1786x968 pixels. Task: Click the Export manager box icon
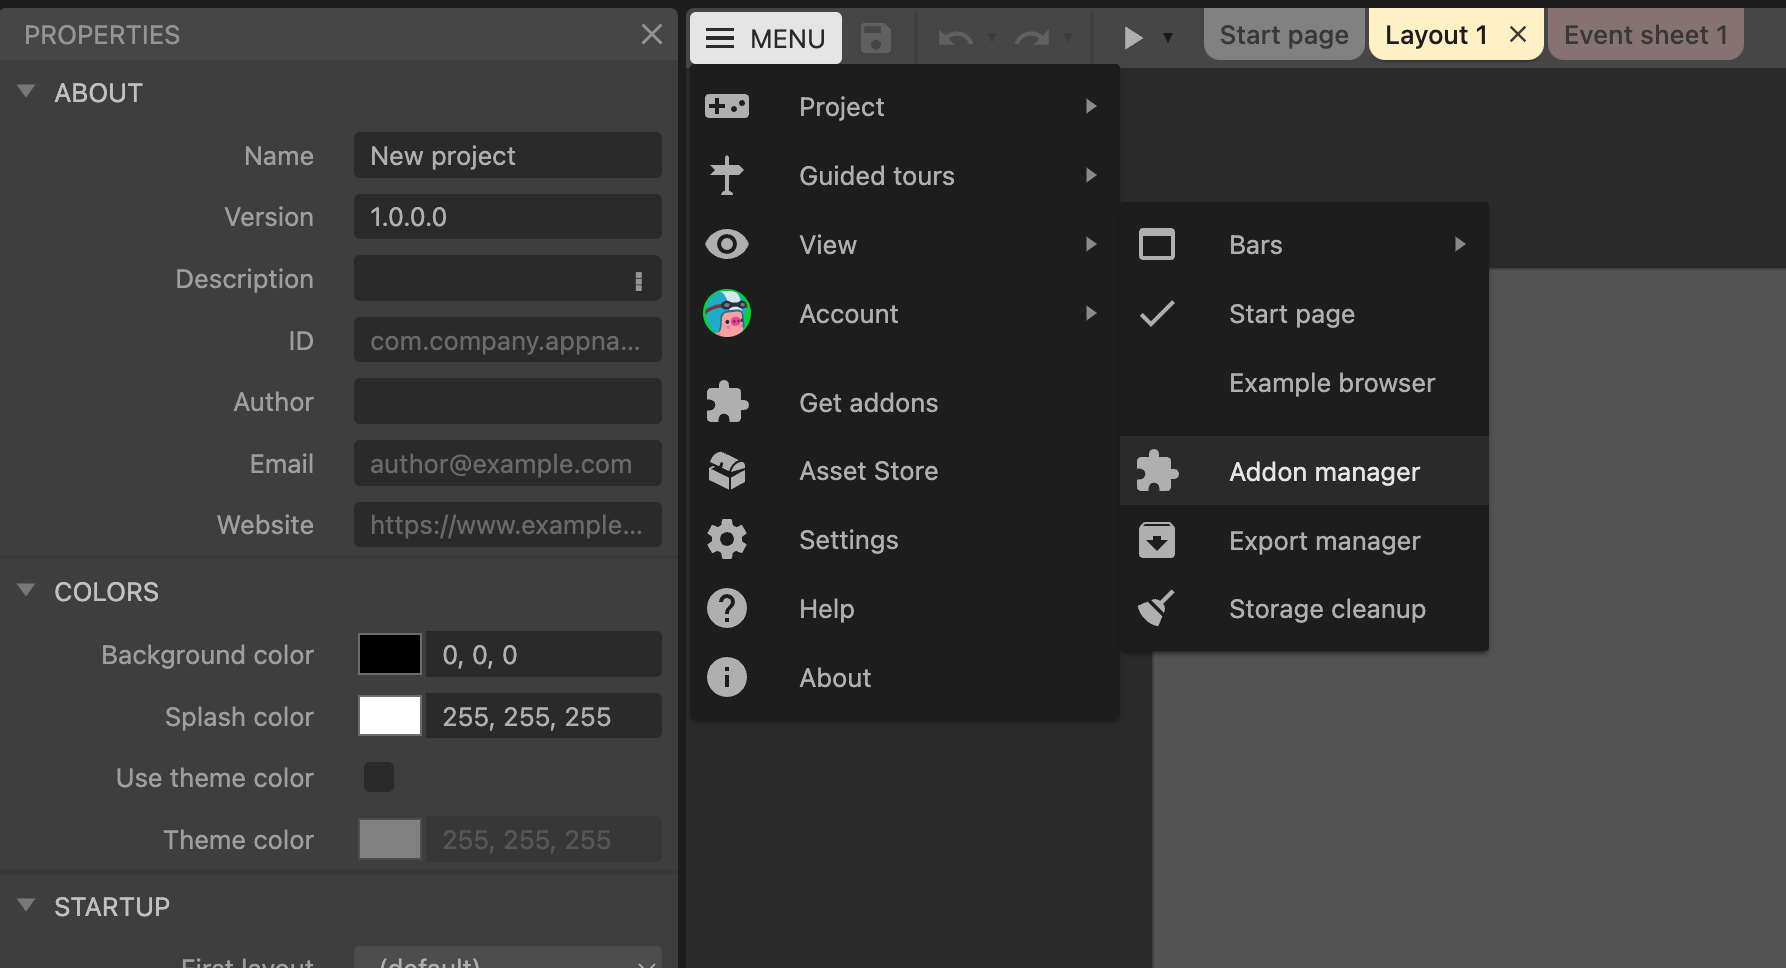coord(1157,540)
